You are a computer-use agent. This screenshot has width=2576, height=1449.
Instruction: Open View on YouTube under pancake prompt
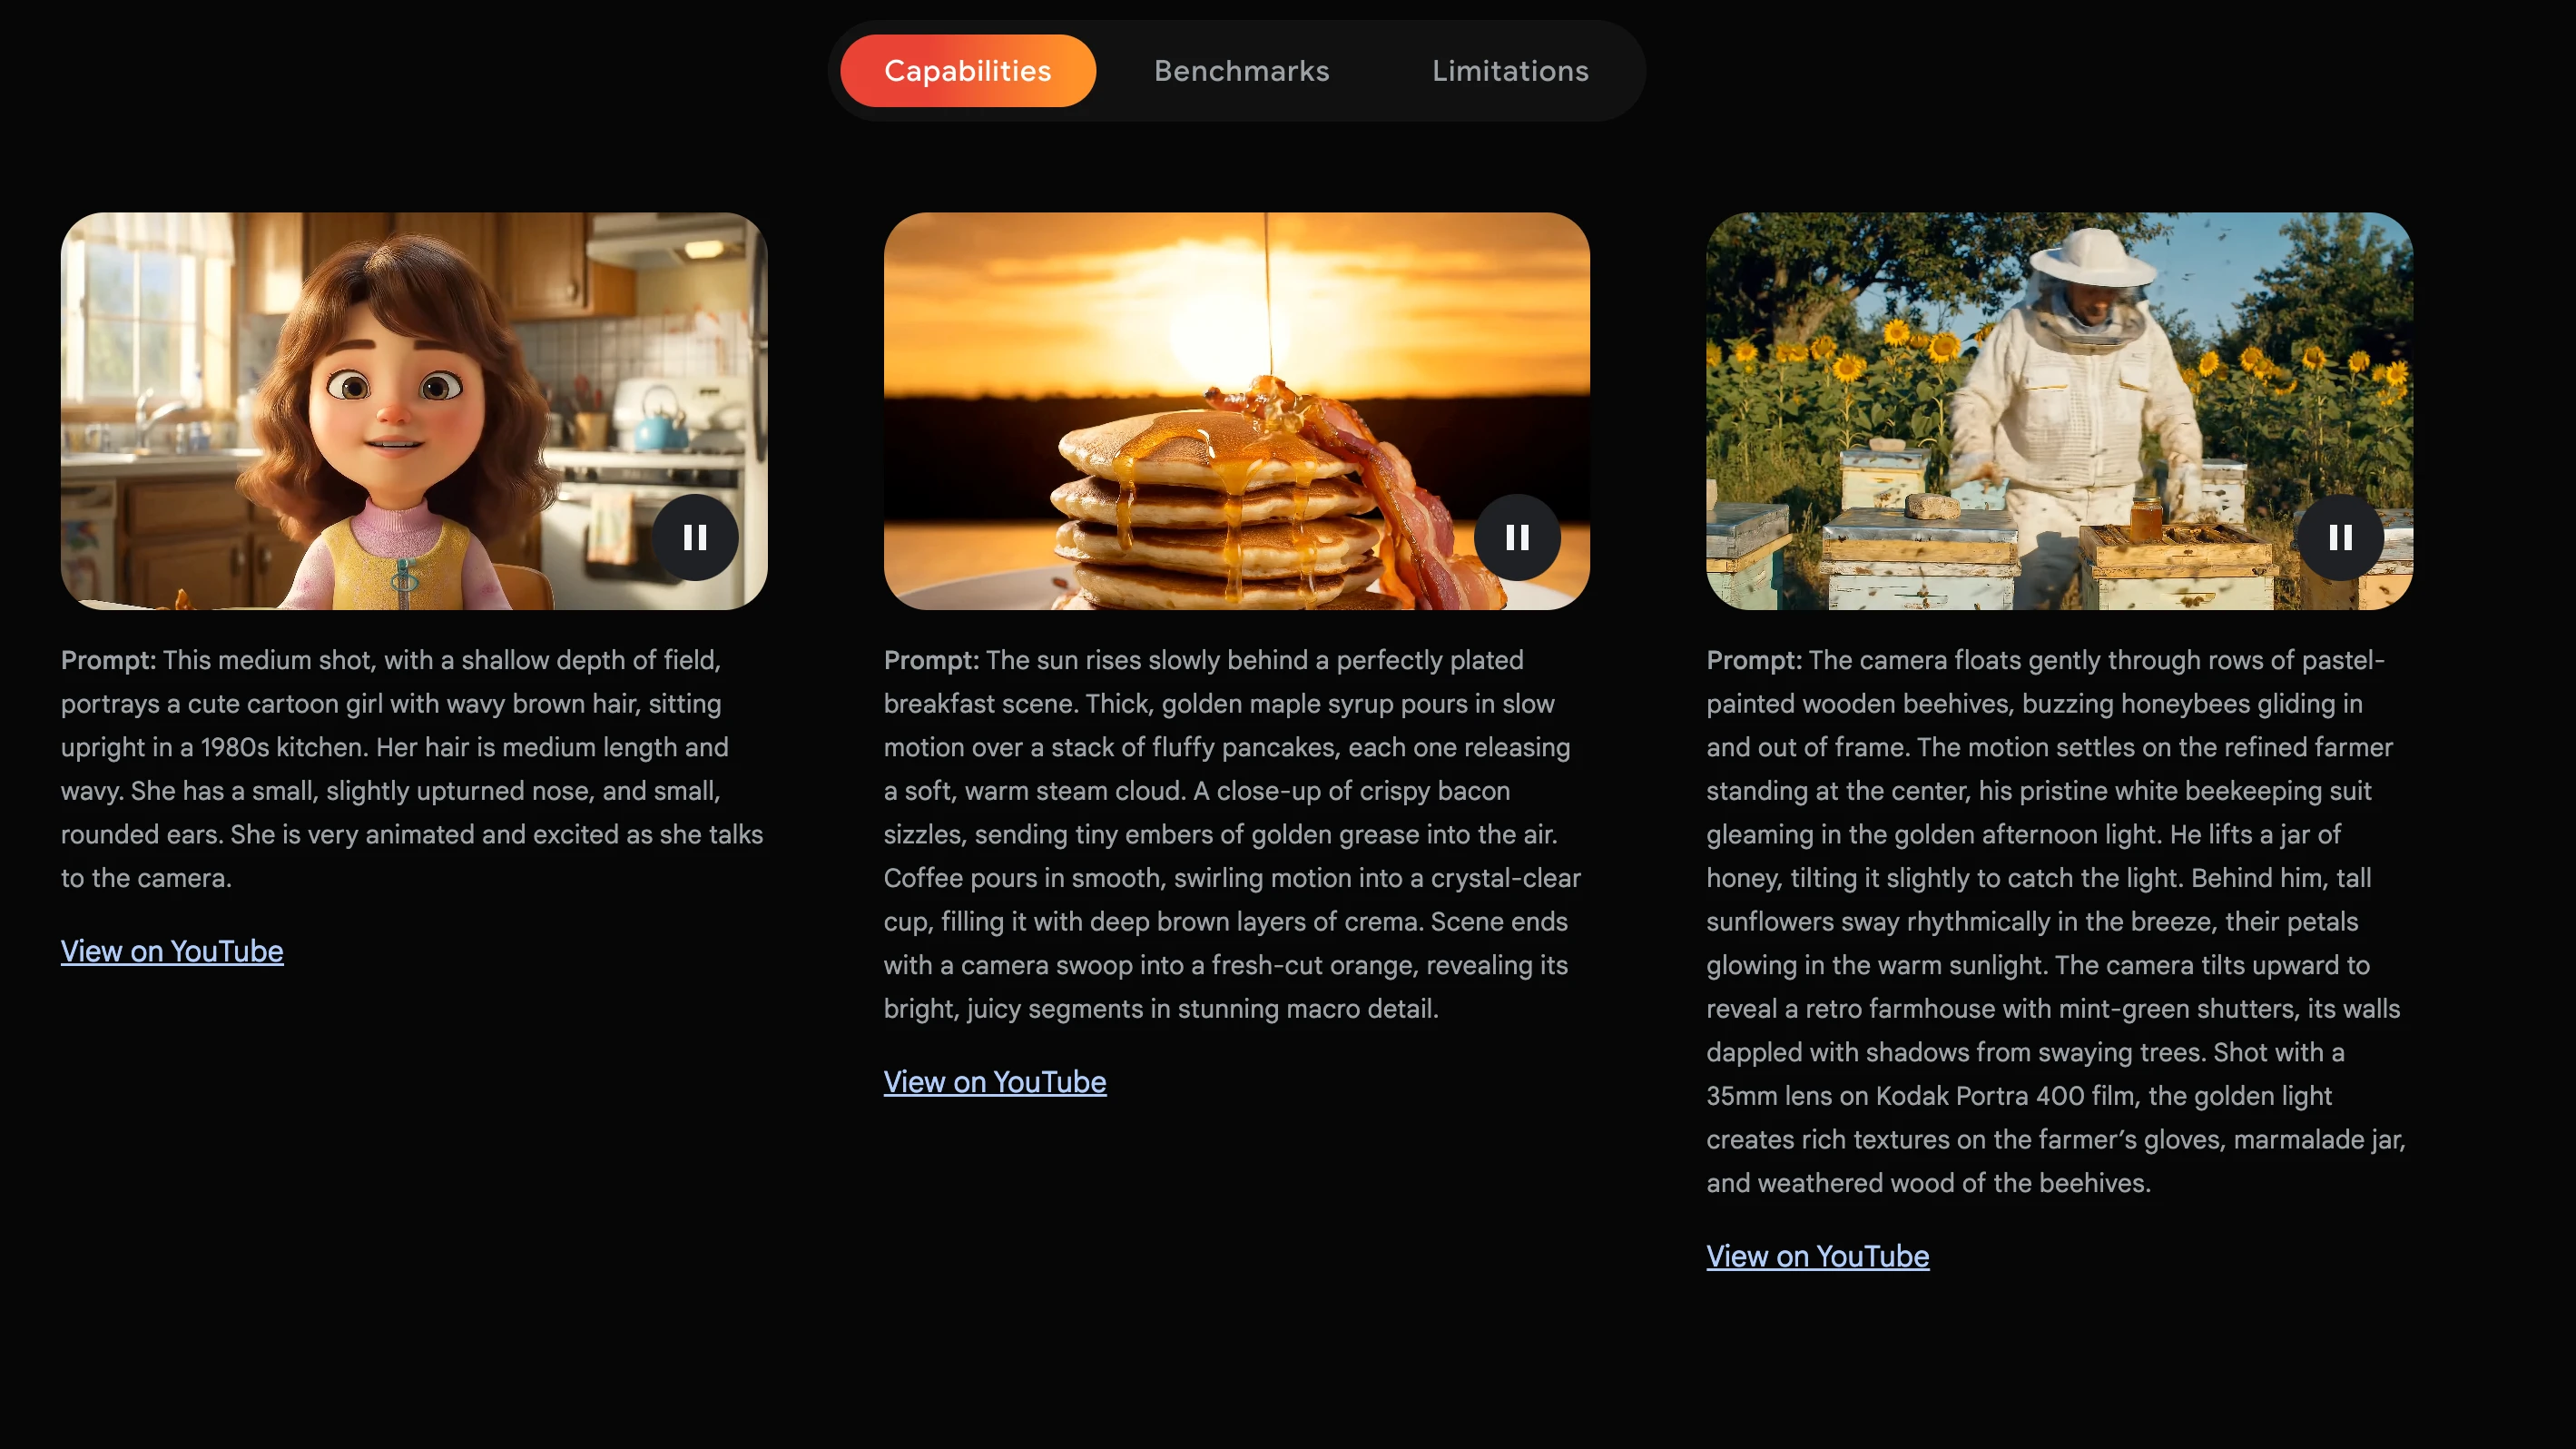[x=995, y=1082]
